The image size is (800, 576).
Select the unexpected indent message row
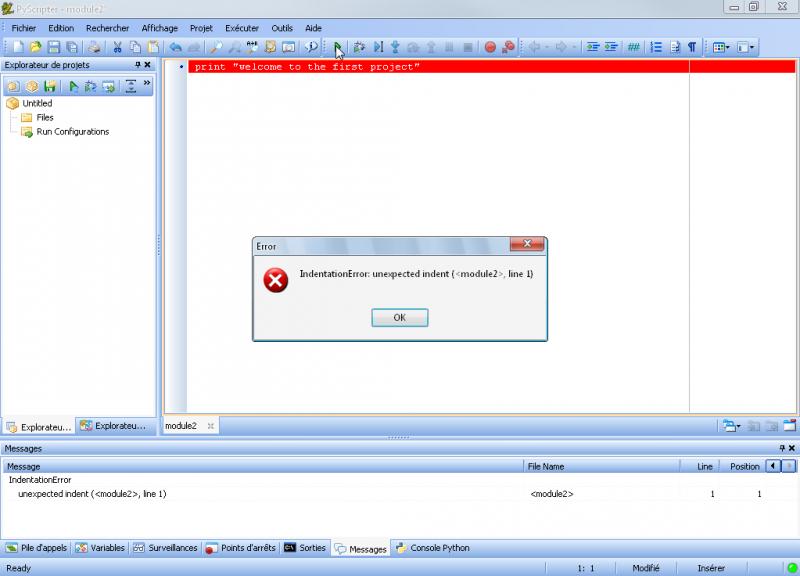[398, 494]
